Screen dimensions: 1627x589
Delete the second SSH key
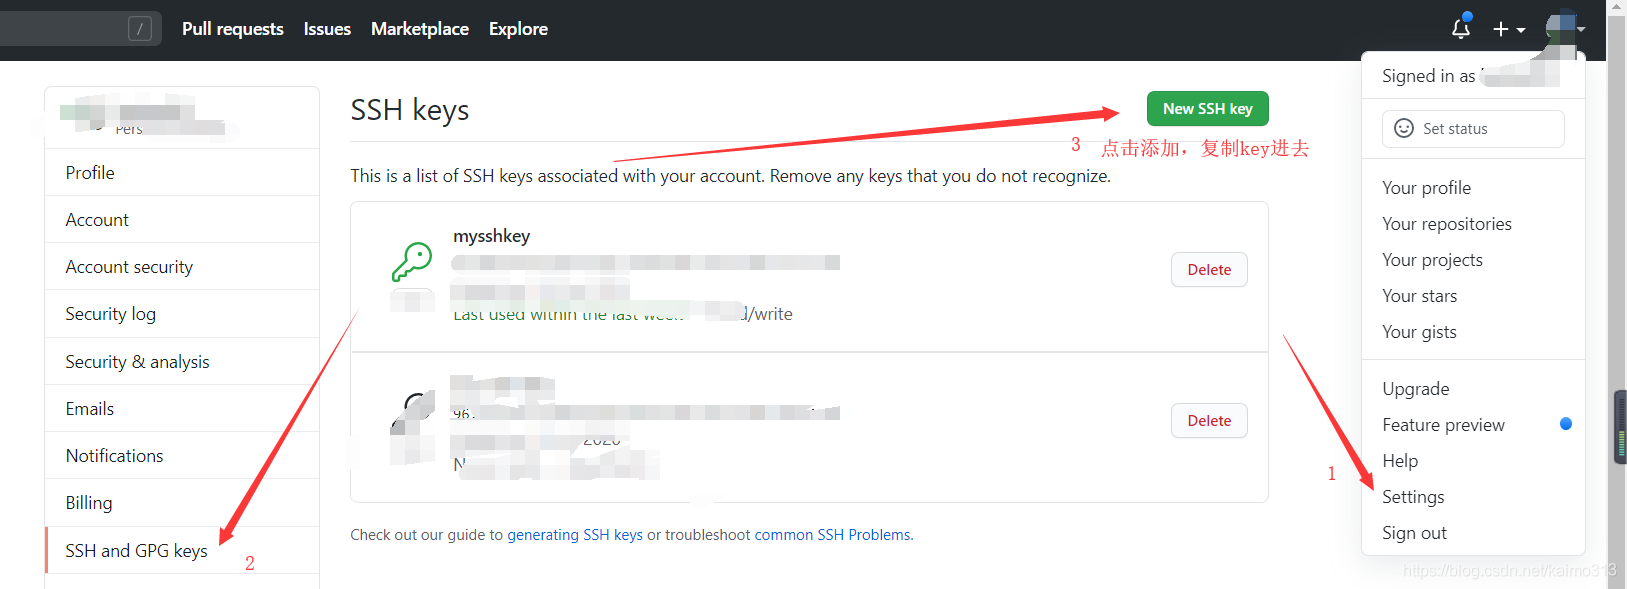tap(1209, 421)
